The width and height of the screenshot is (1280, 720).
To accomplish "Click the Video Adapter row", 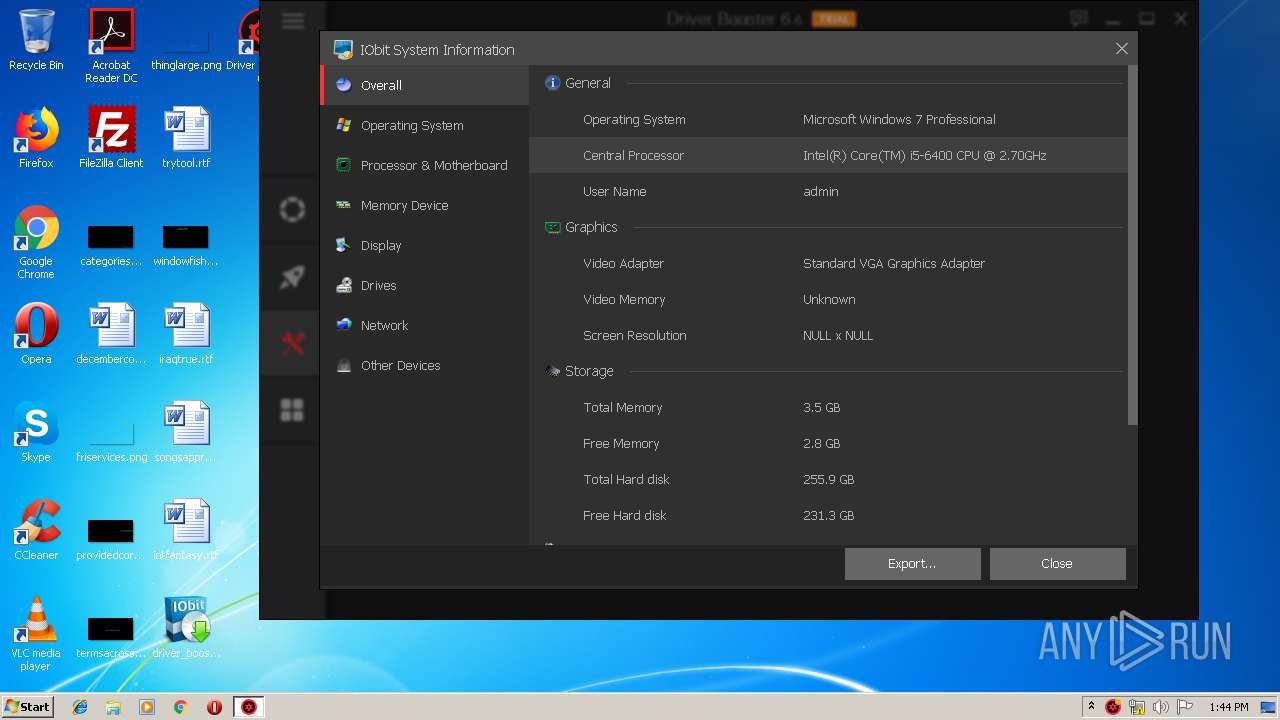I will click(828, 263).
